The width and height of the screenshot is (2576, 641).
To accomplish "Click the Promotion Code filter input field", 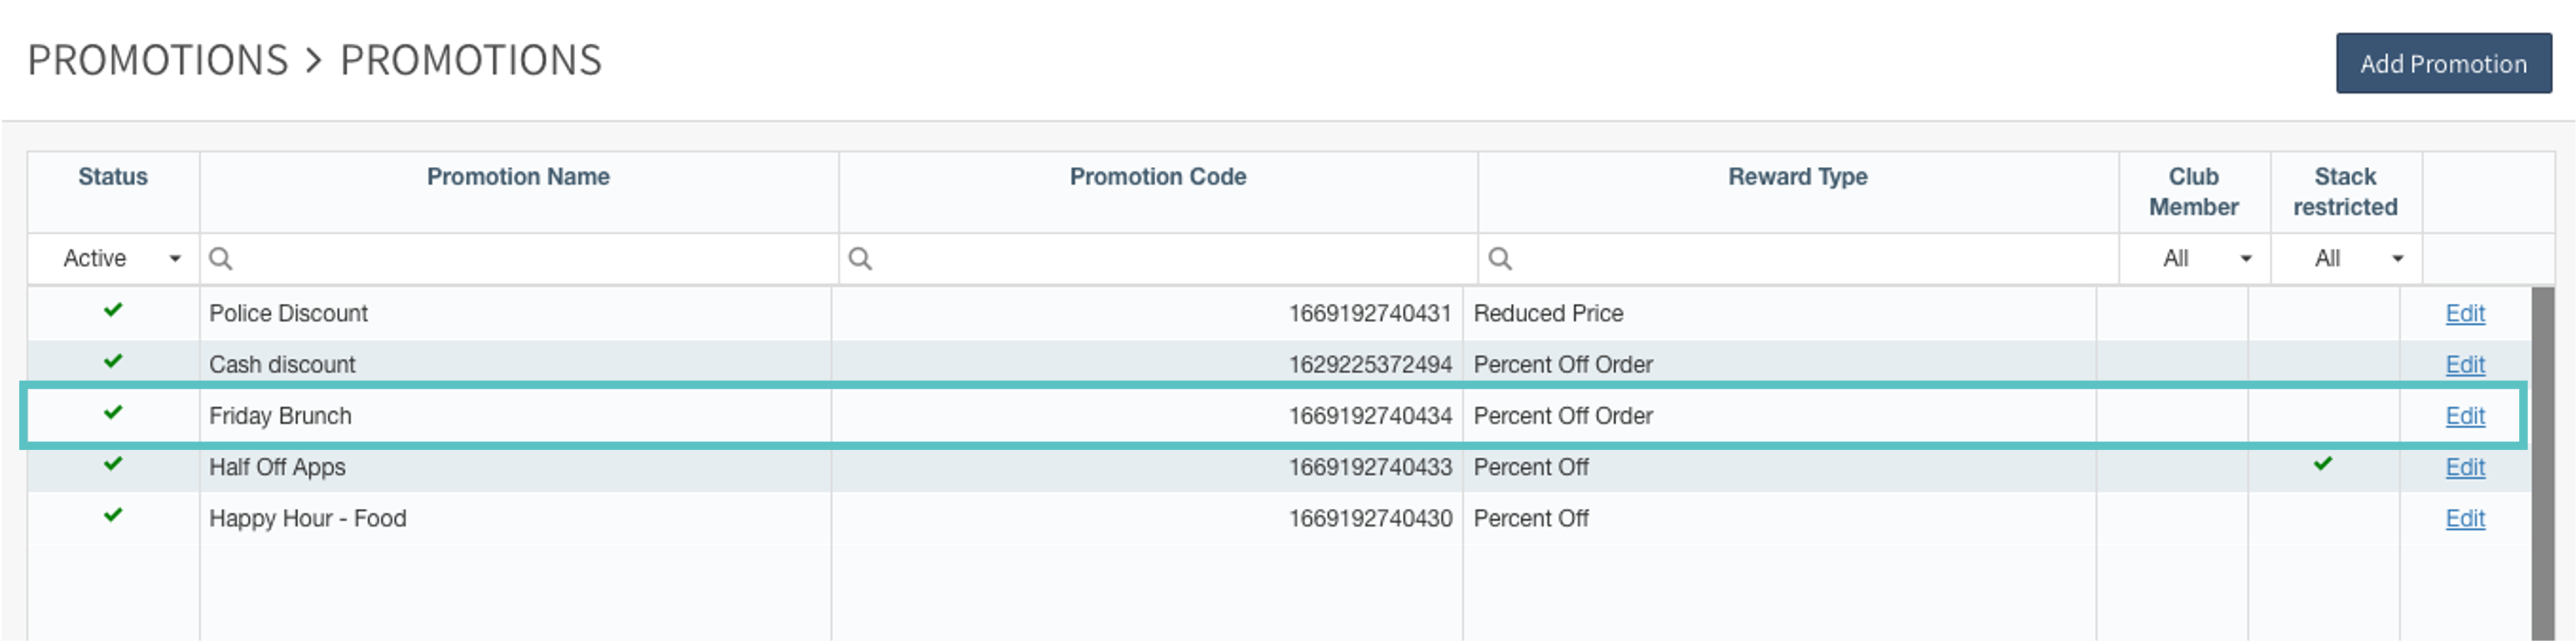I will pos(1170,259).
